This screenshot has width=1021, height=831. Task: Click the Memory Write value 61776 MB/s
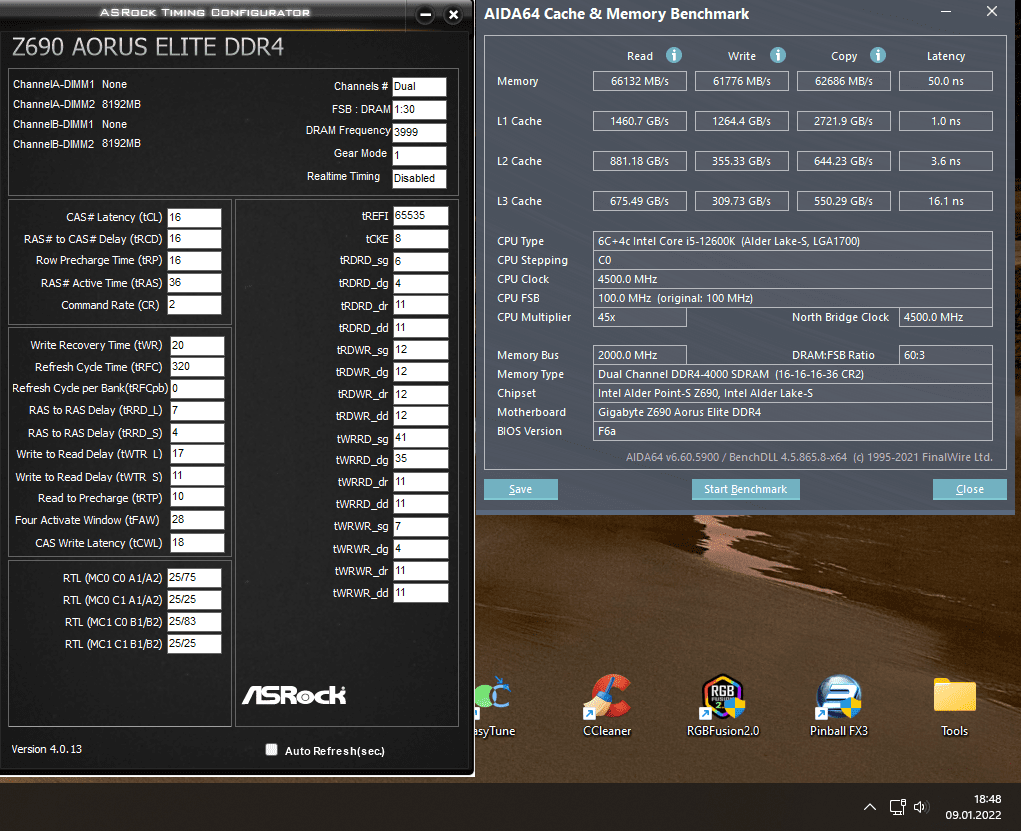coord(742,81)
